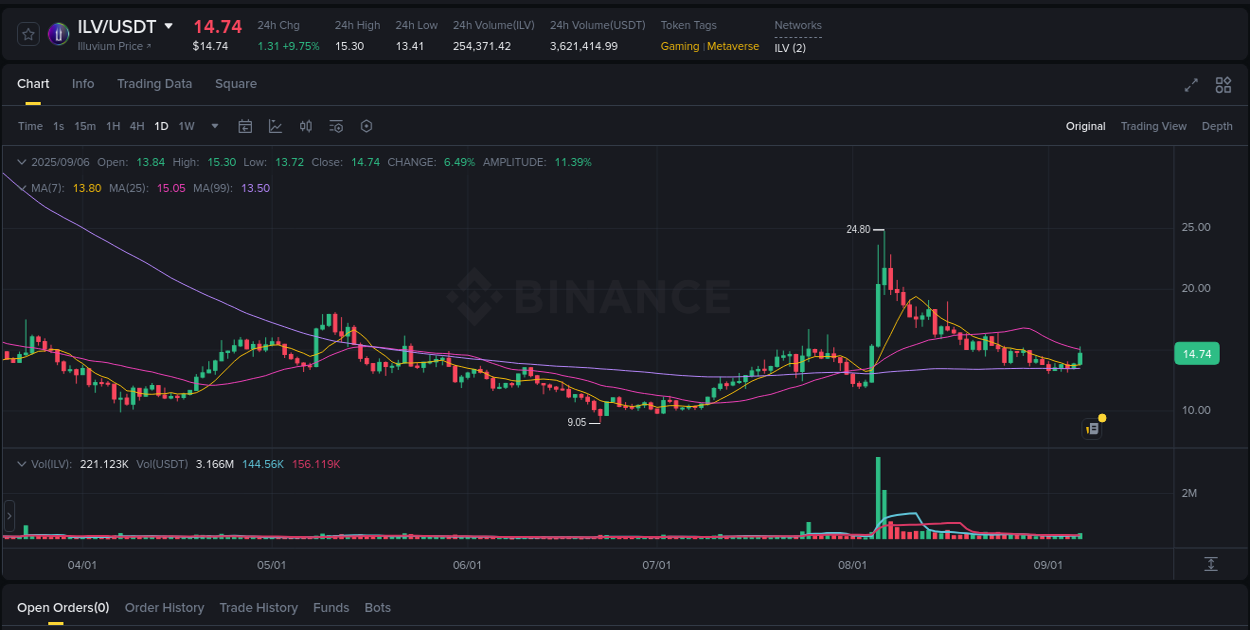
Task: Expand chart to fullscreen with diagonal arrows icon
Action: pos(1190,86)
